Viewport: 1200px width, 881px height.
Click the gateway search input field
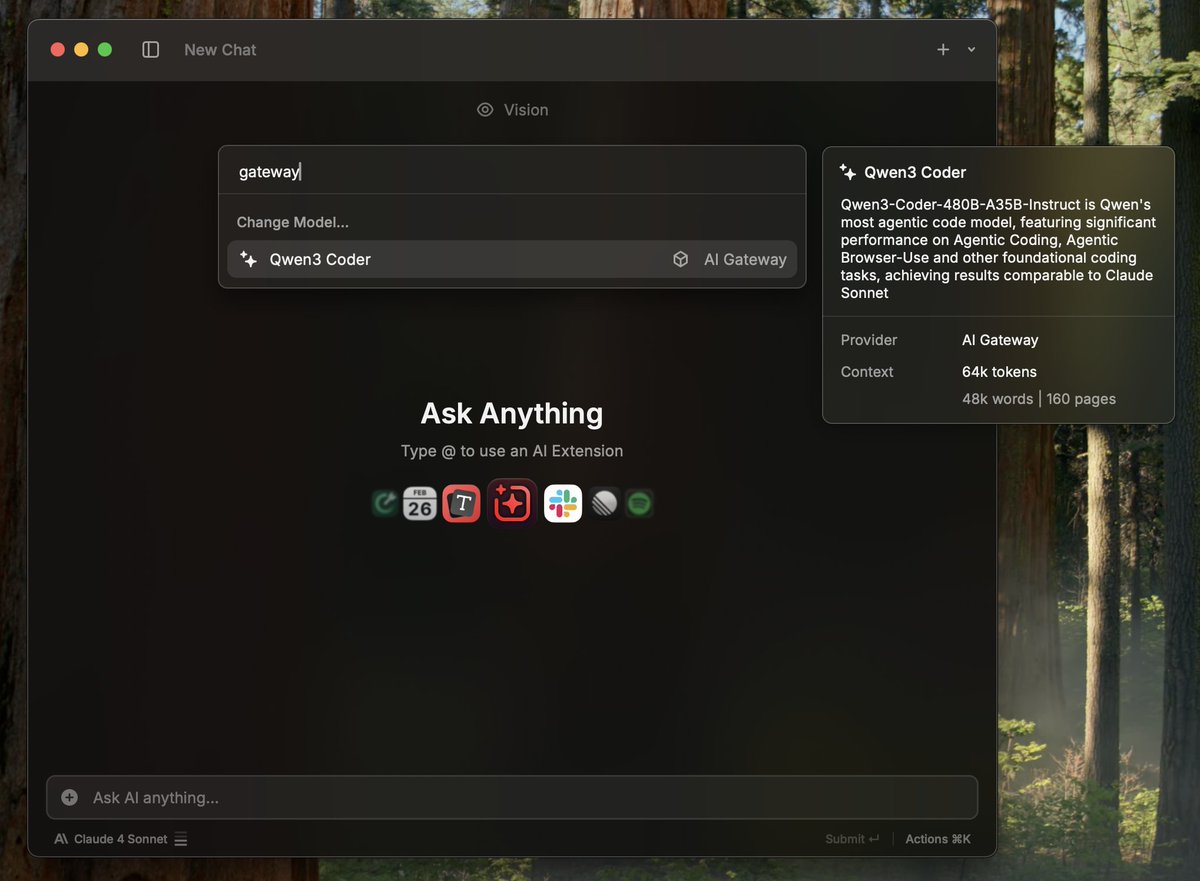pos(512,171)
